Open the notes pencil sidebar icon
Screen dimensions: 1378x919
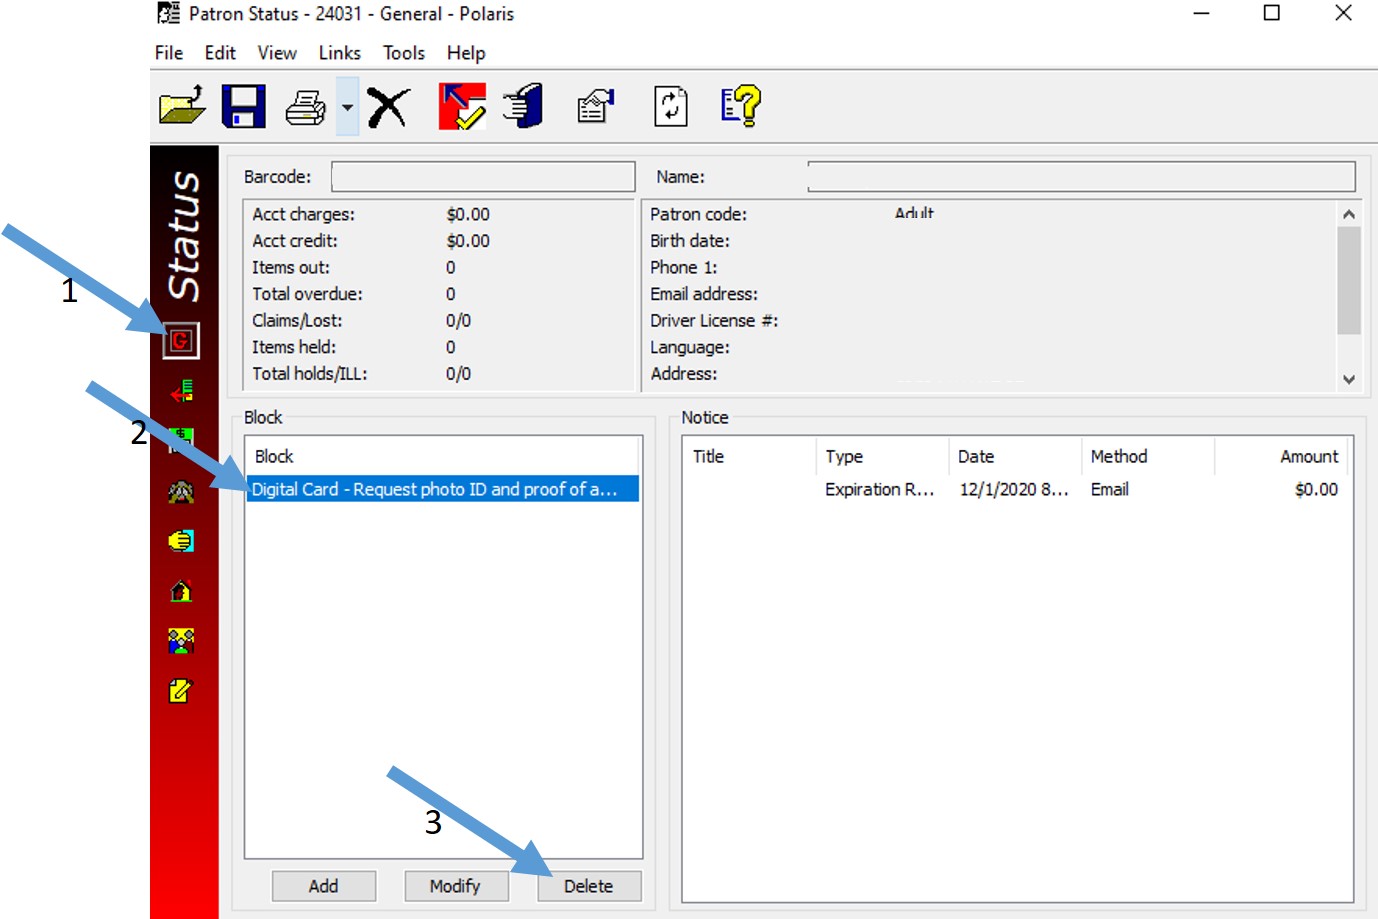click(181, 691)
